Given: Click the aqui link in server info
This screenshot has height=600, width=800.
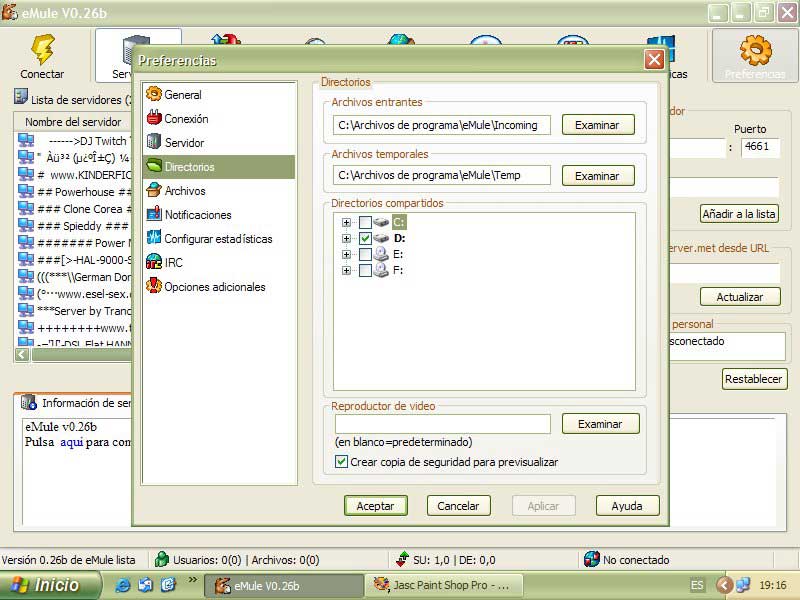Looking at the screenshot, I should pos(71,442).
